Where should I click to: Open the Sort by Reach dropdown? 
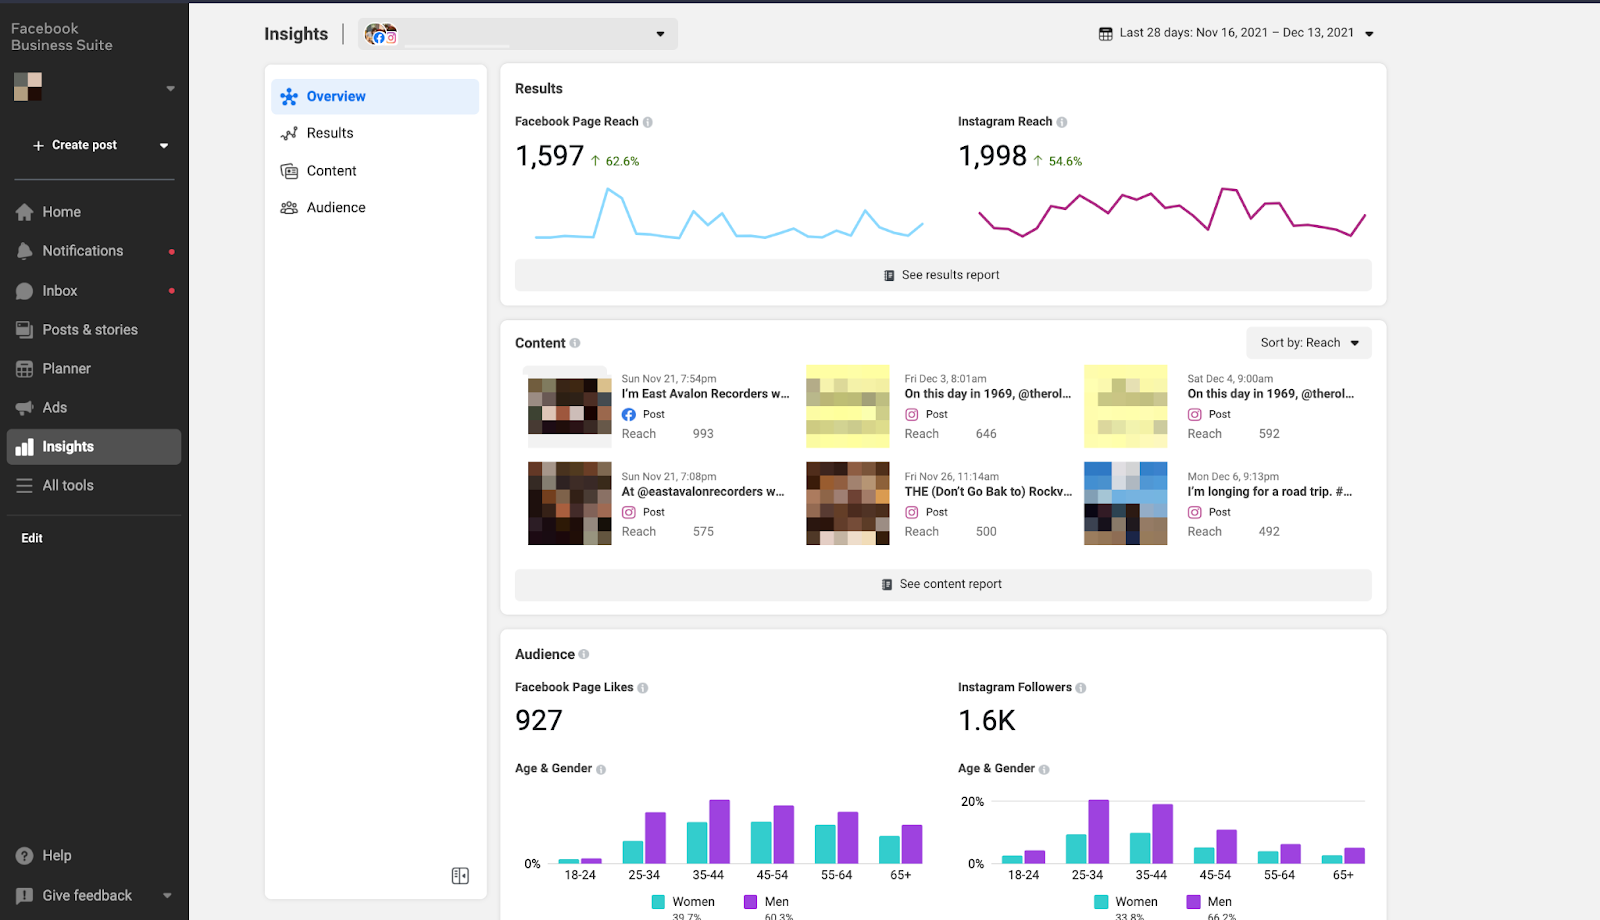pyautogui.click(x=1308, y=342)
